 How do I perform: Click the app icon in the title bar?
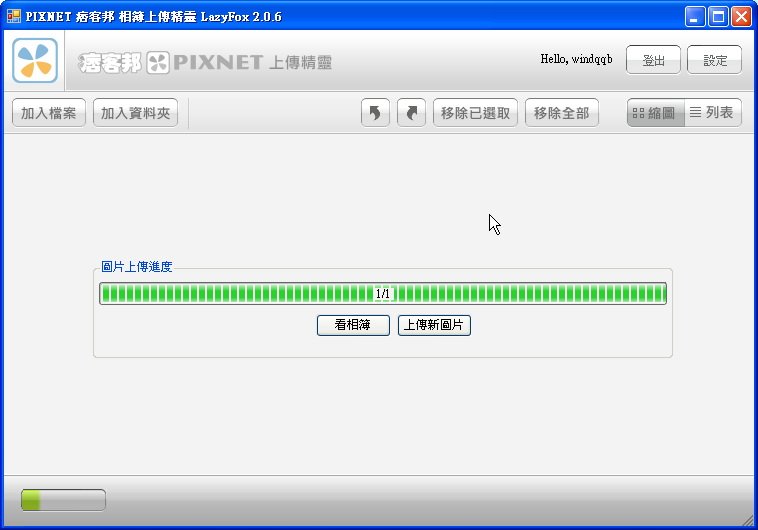(x=14, y=16)
